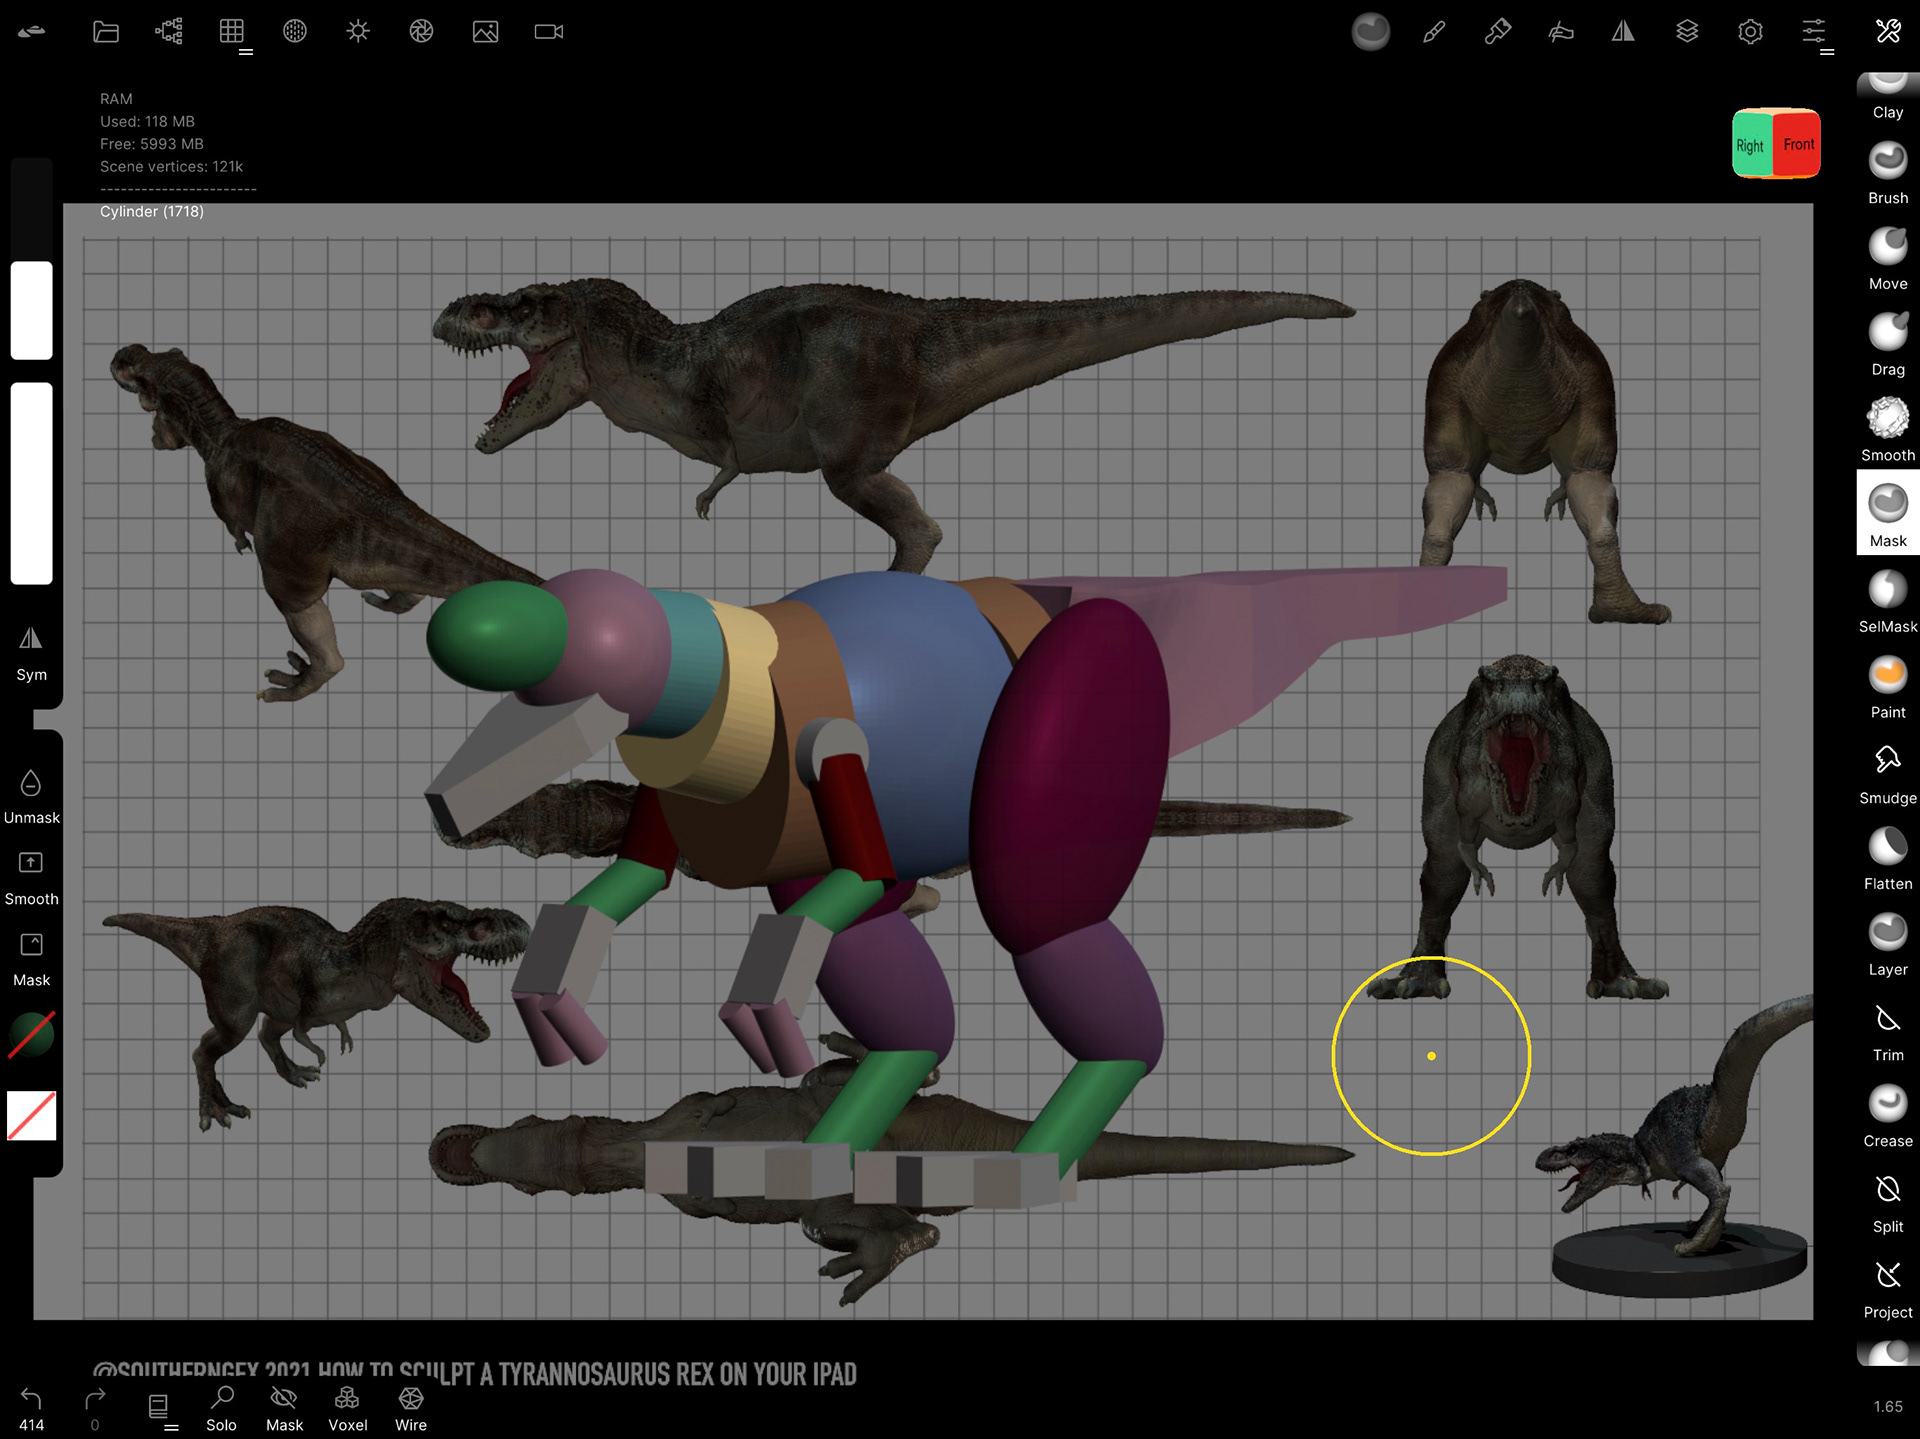The image size is (1920, 1439).
Task: Snap view to Front on view cube
Action: coord(1797,144)
